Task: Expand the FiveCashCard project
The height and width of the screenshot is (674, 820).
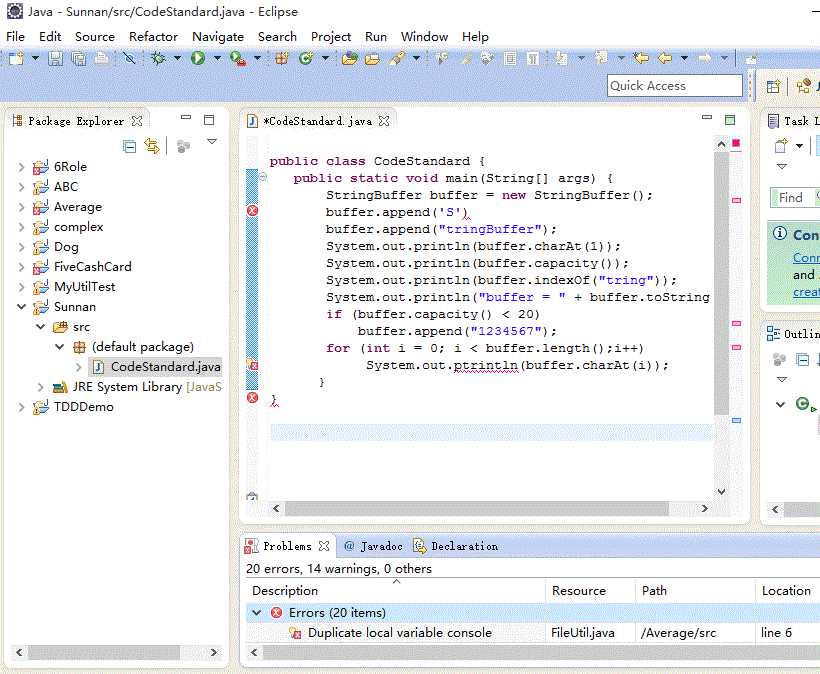Action: pyautogui.click(x=21, y=267)
